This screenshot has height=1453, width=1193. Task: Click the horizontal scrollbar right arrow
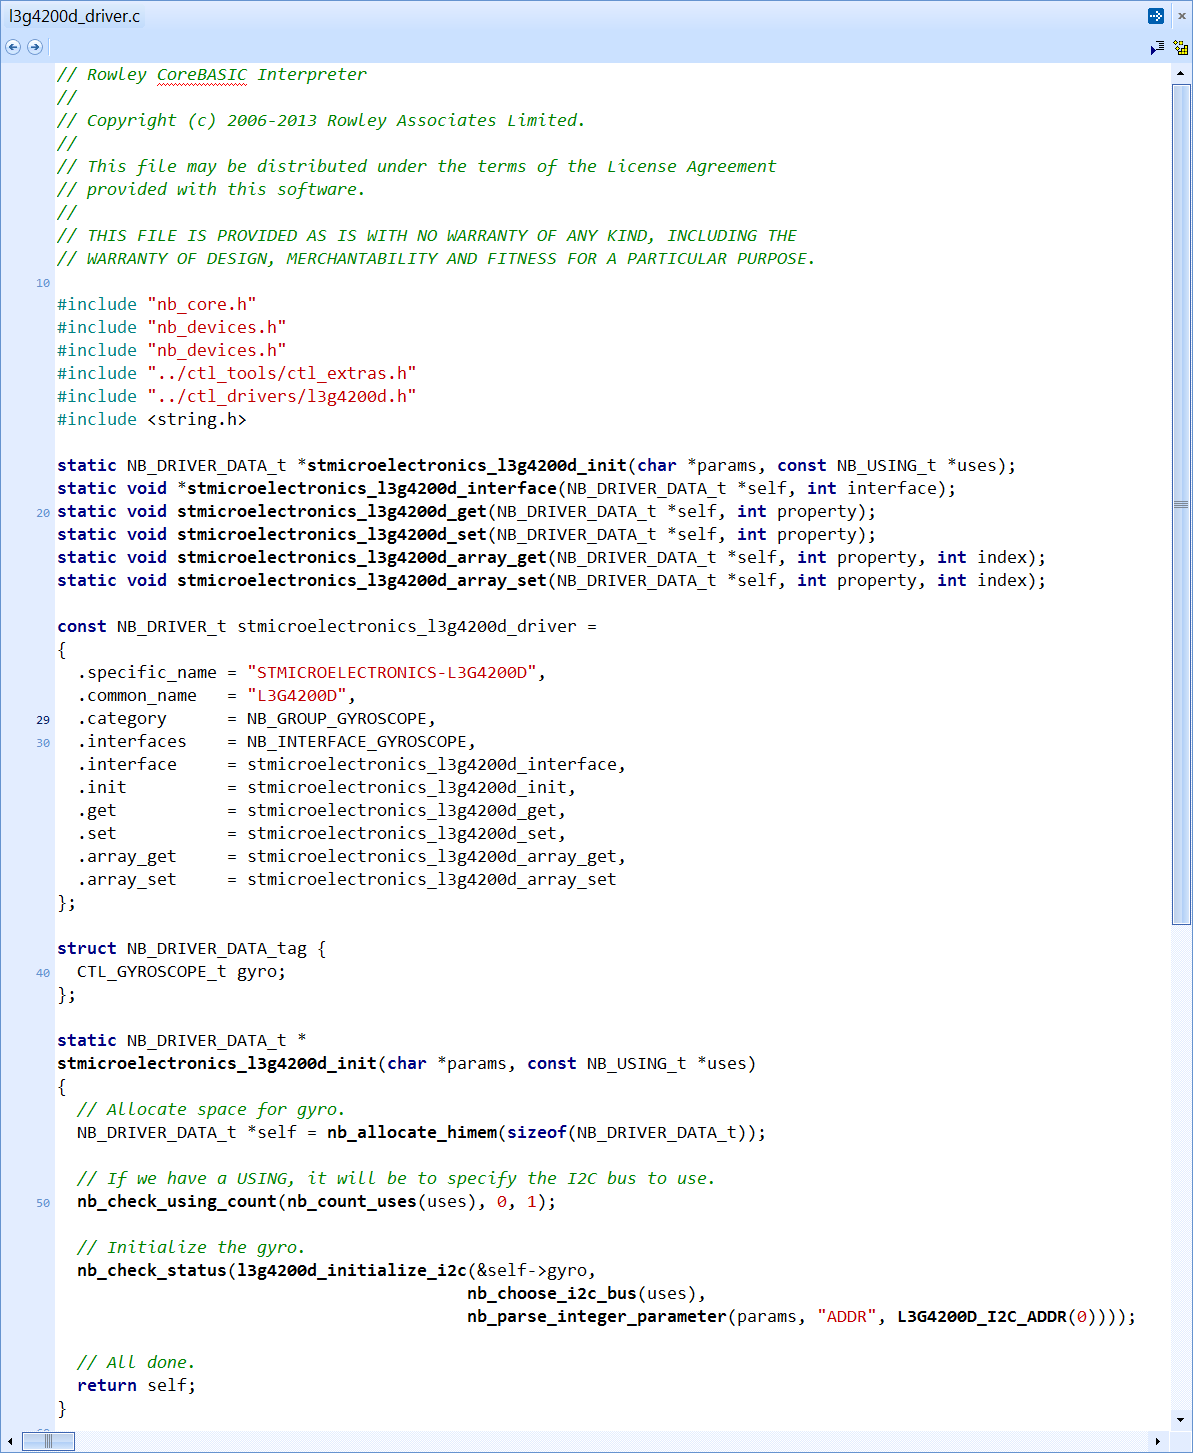point(1159,1441)
